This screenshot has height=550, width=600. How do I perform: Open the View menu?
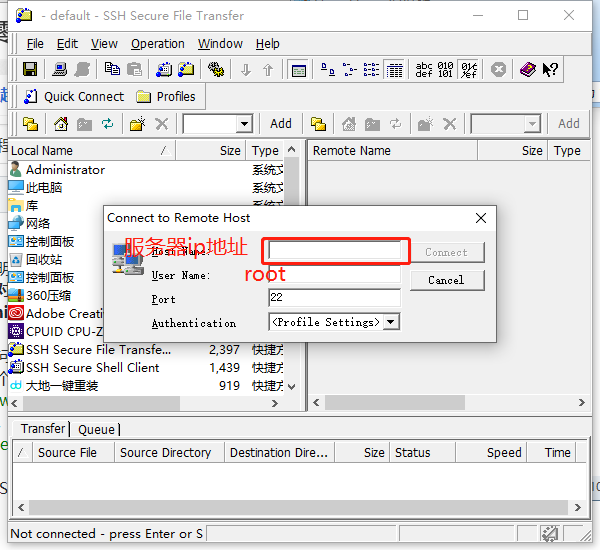[104, 44]
